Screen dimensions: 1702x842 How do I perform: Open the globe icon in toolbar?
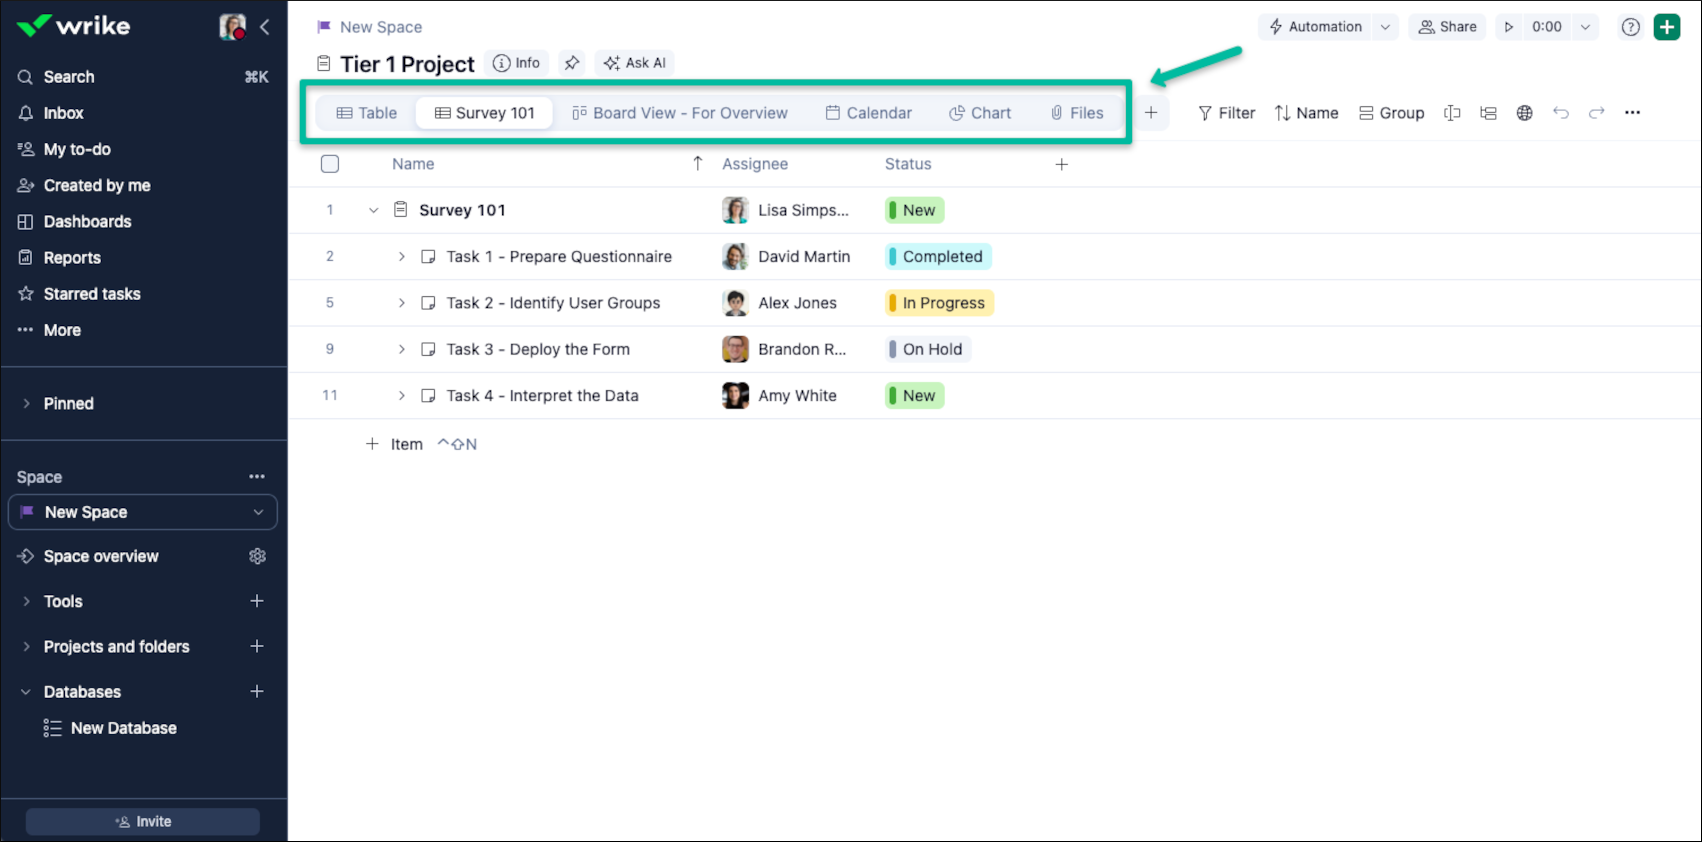(x=1524, y=113)
